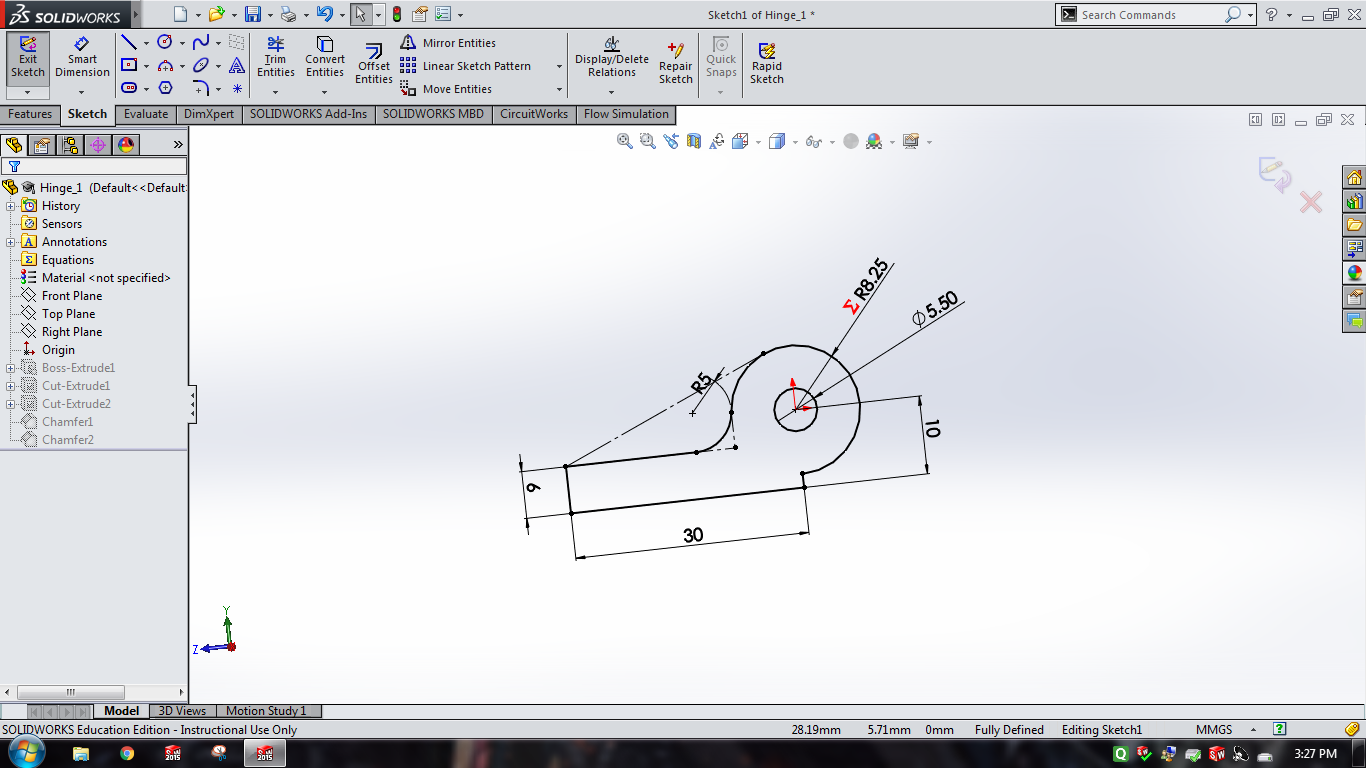Expand the Cut-Extrude2 feature node

pyautogui.click(x=11, y=404)
